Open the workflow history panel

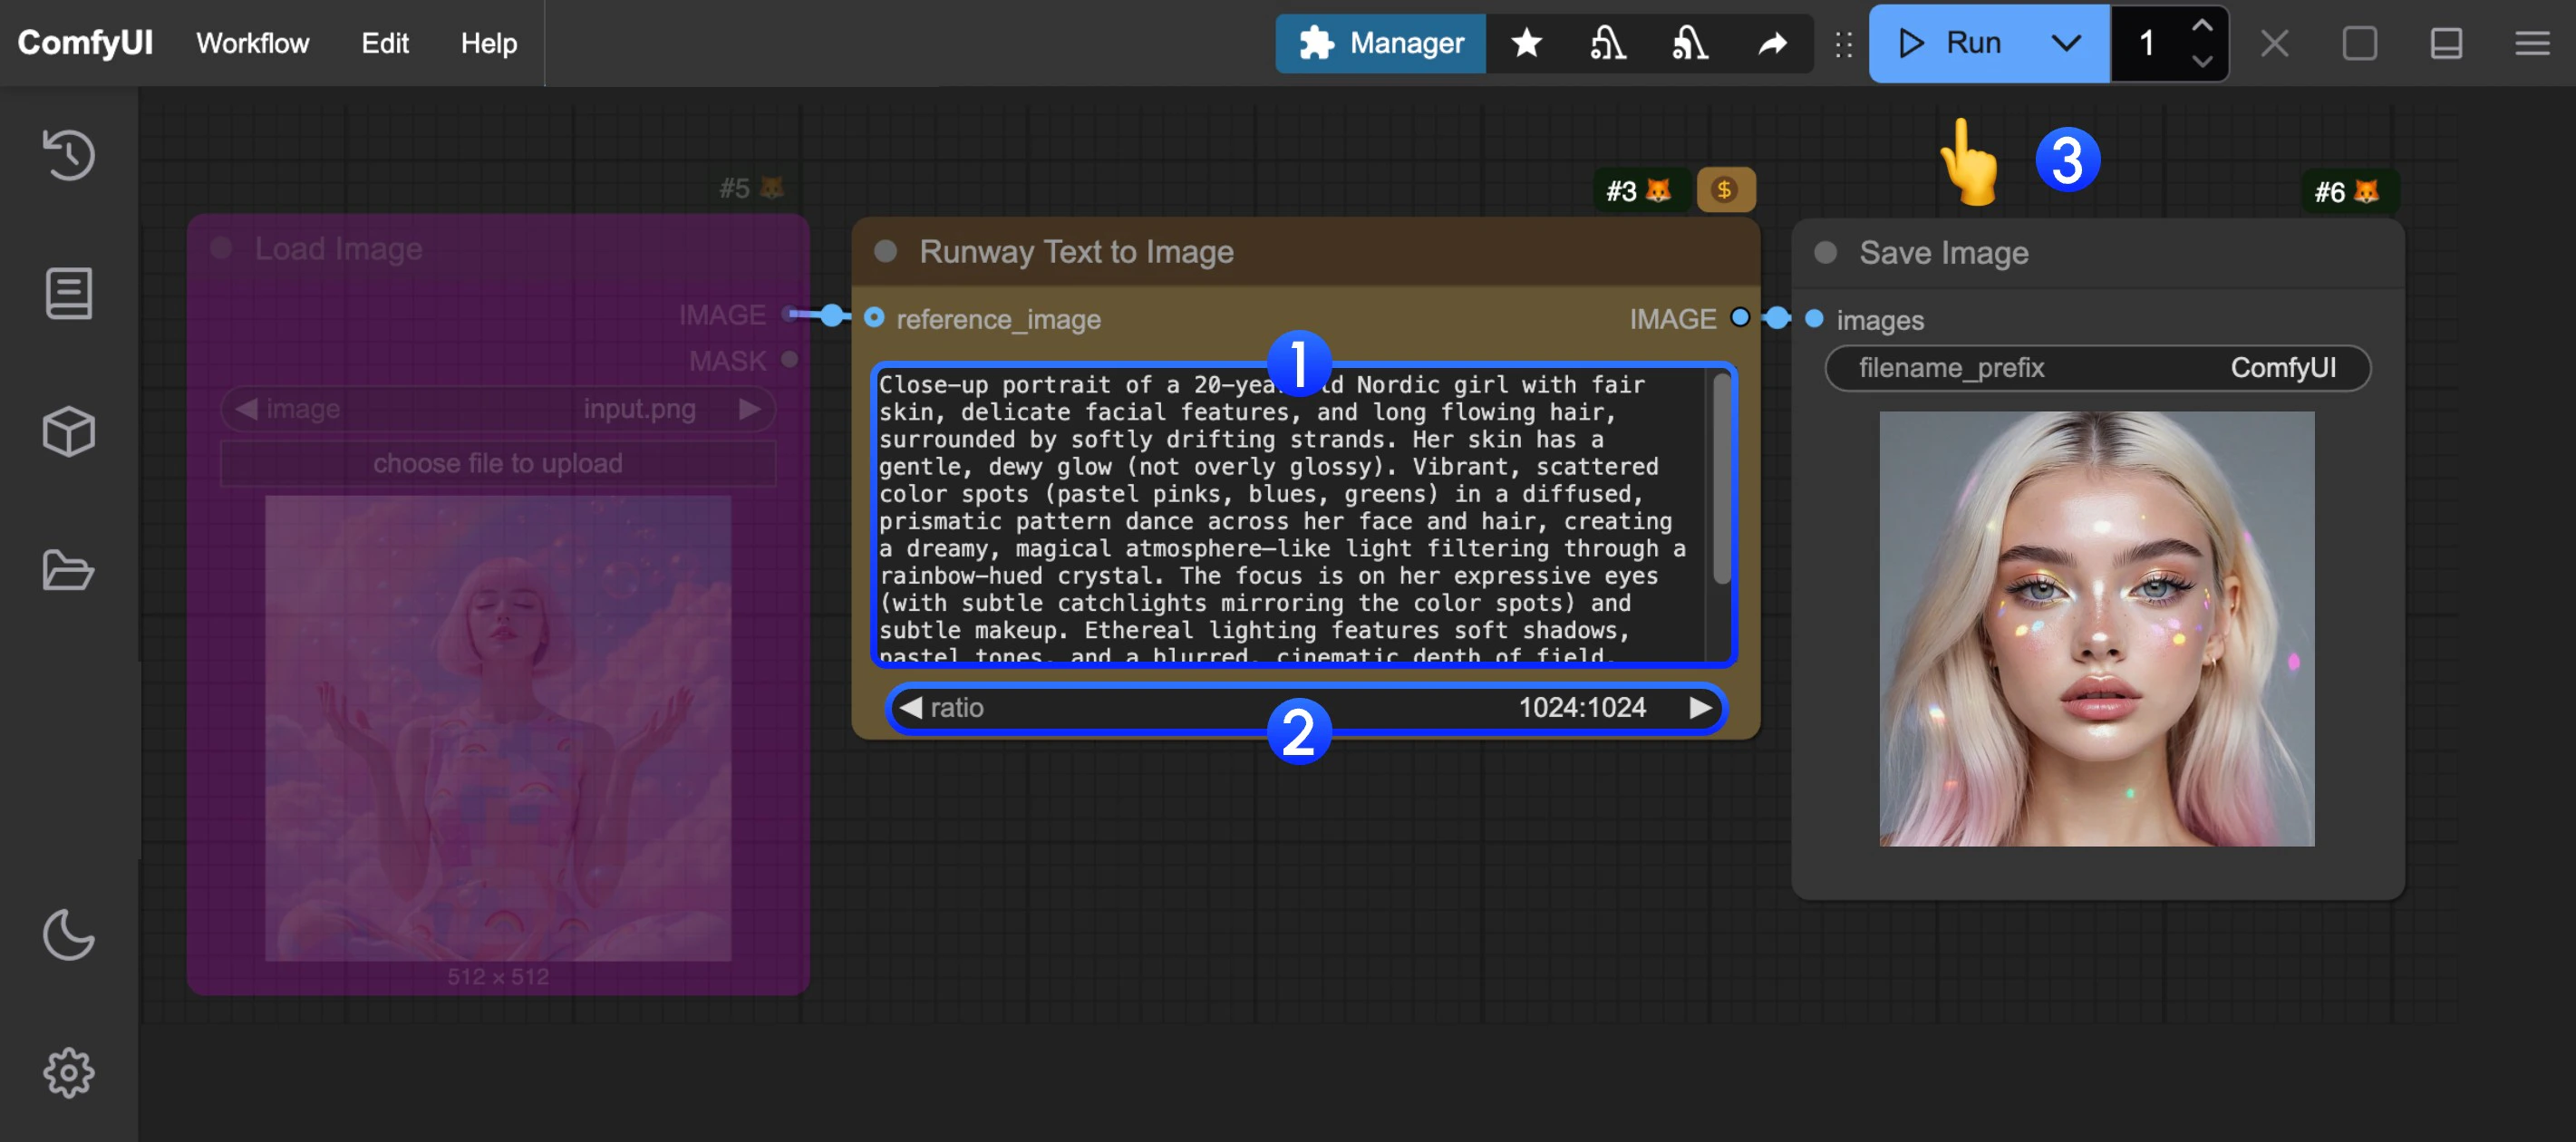(x=68, y=155)
